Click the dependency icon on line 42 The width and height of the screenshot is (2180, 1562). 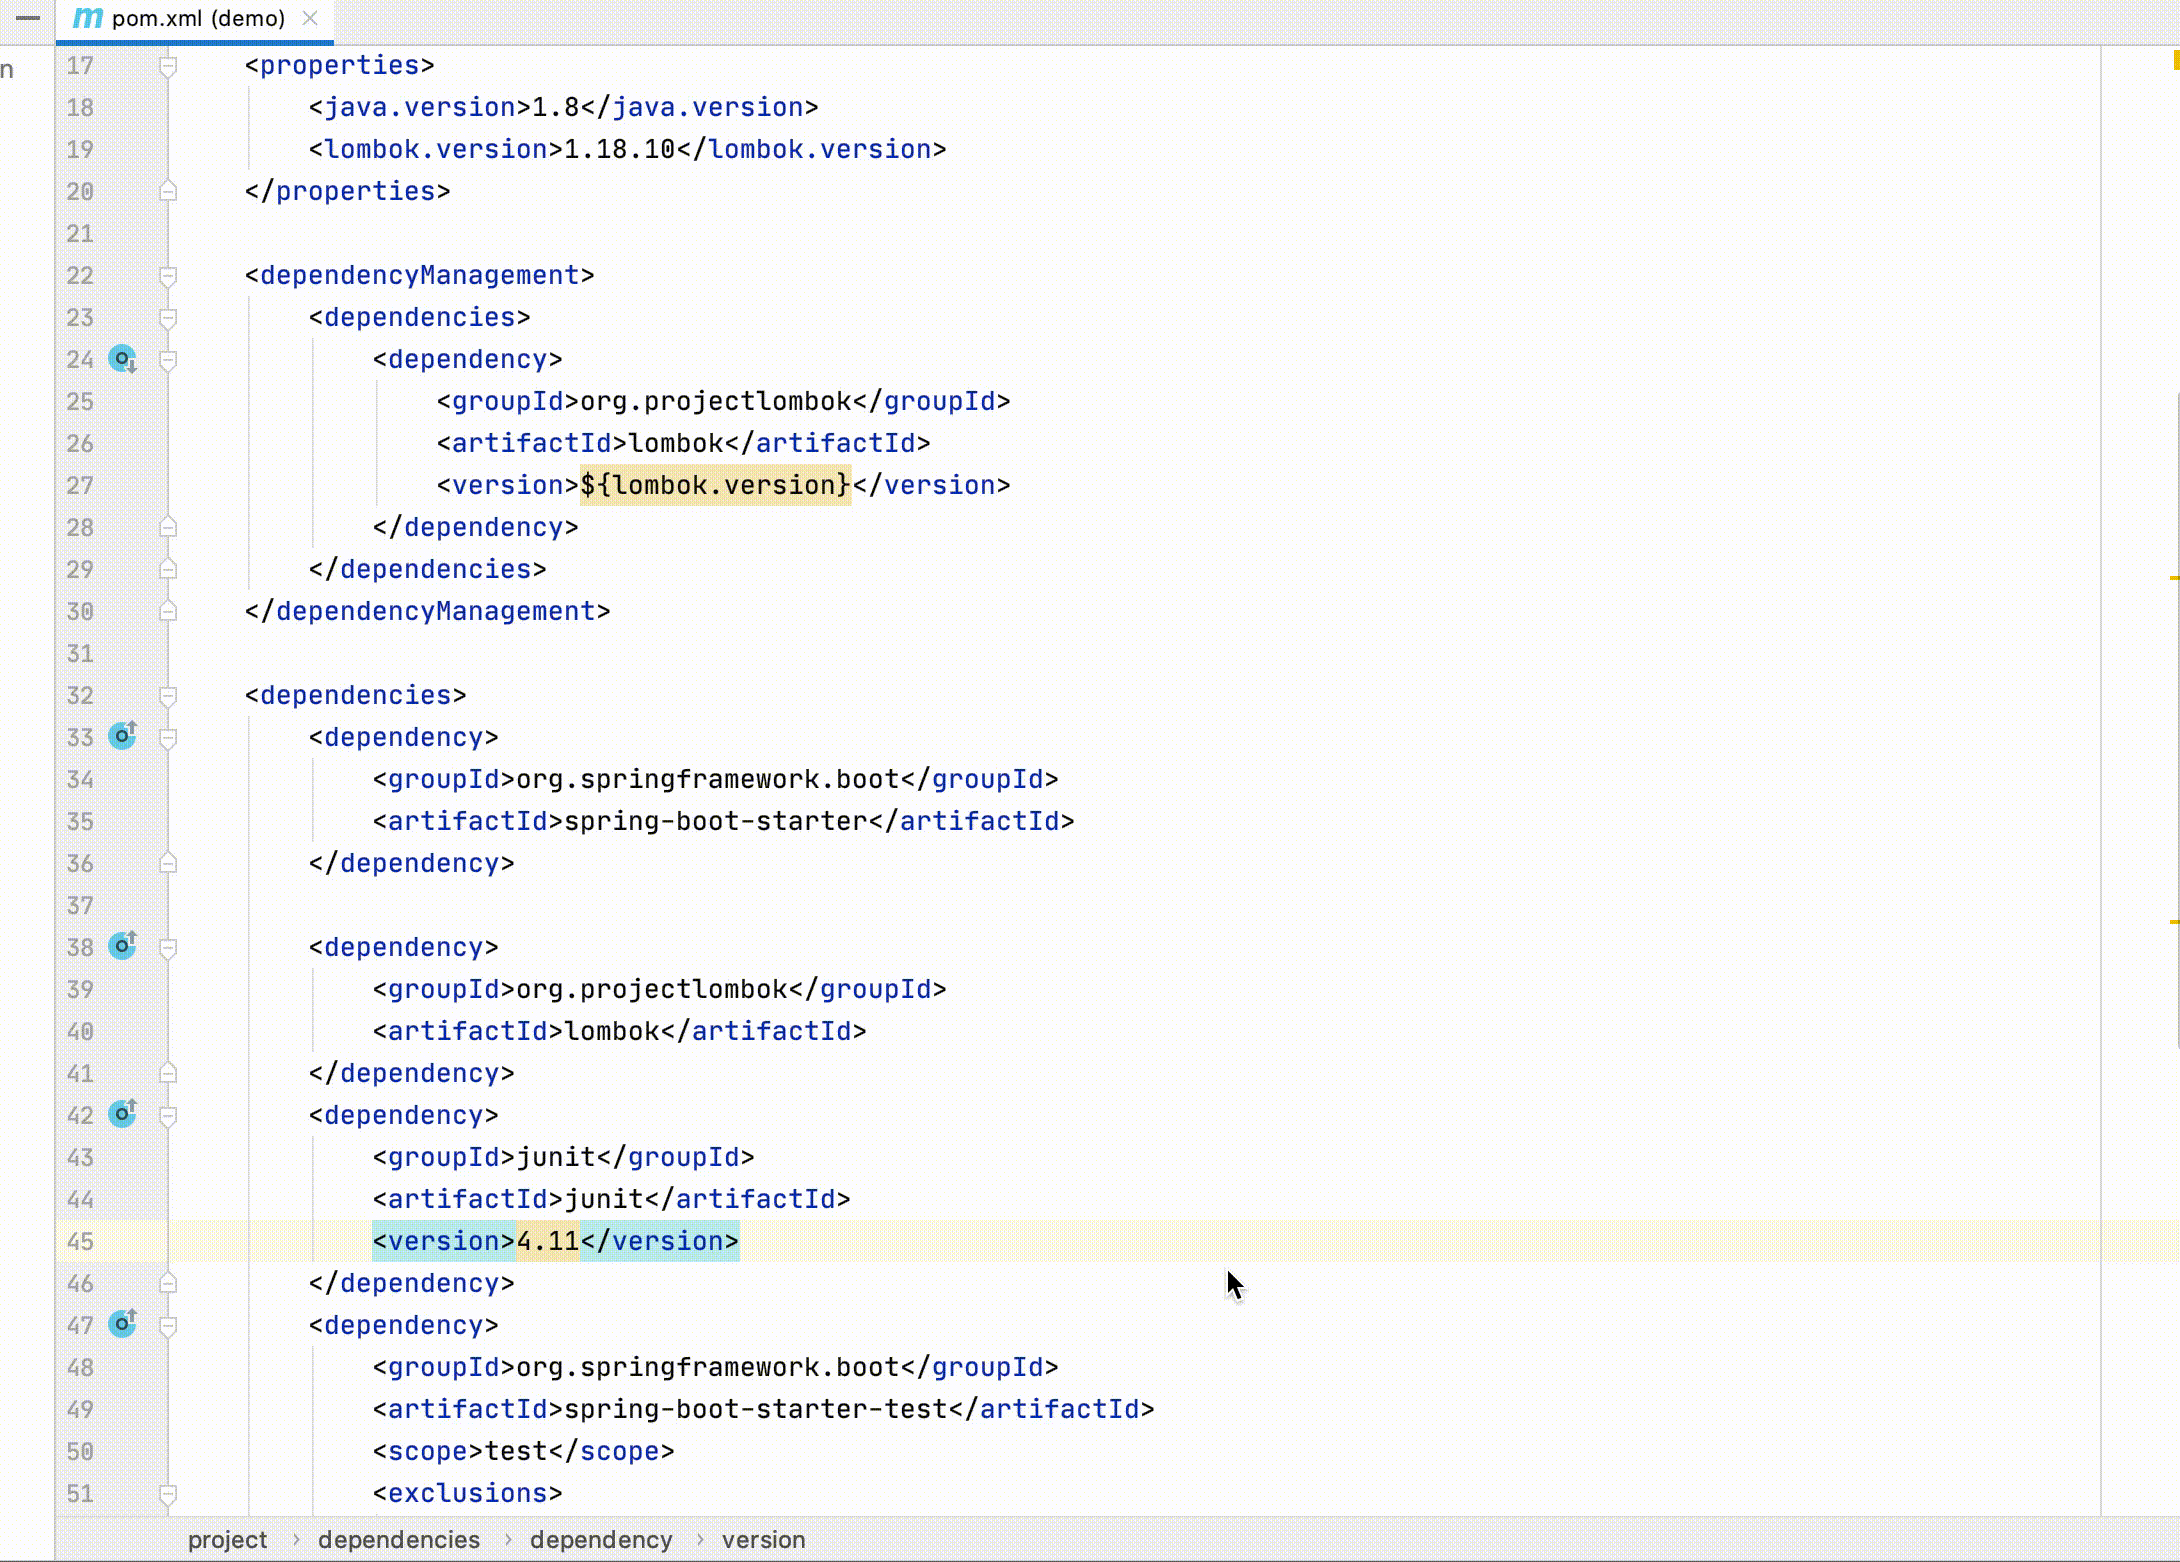click(x=122, y=1114)
